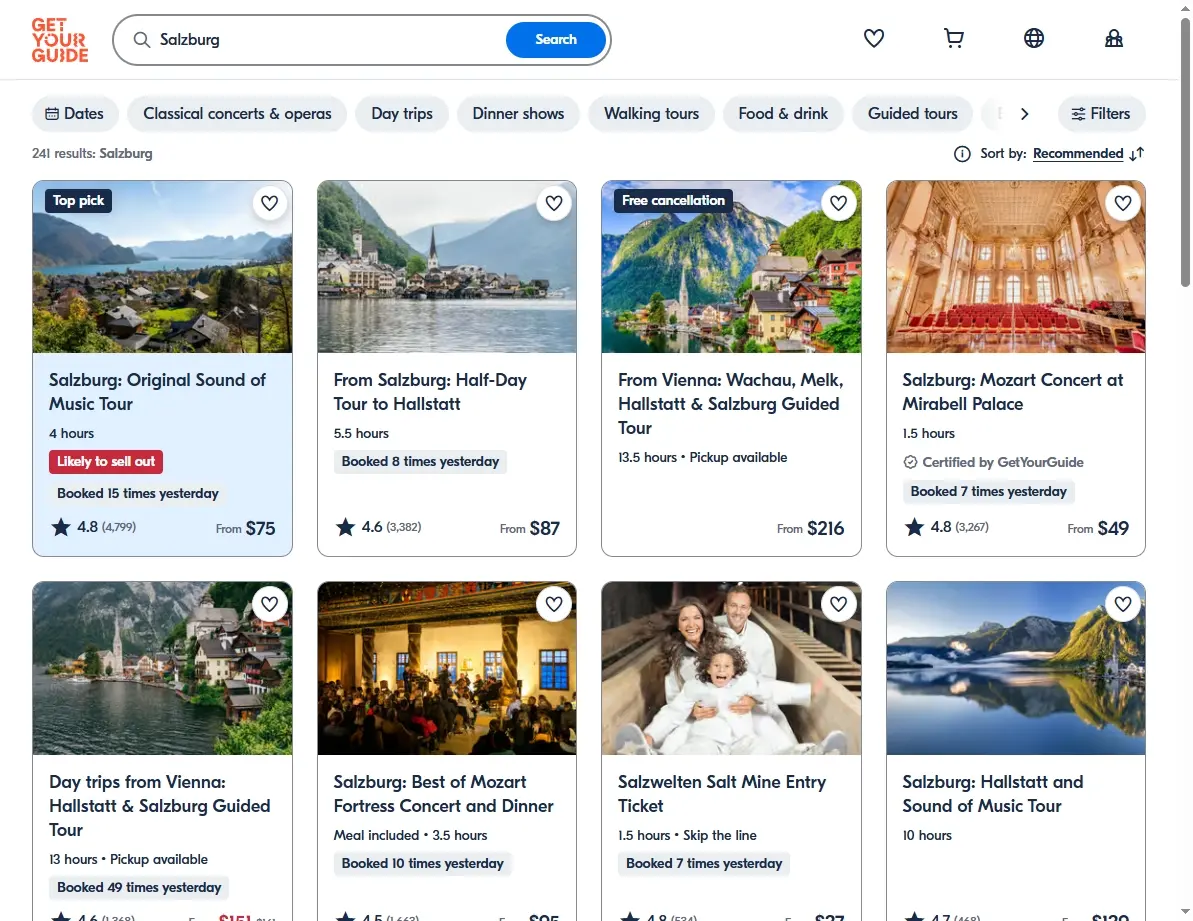Favorite the Half-Day Tour to Hallstatt
Screen dimensions: 1193x921
point(554,203)
